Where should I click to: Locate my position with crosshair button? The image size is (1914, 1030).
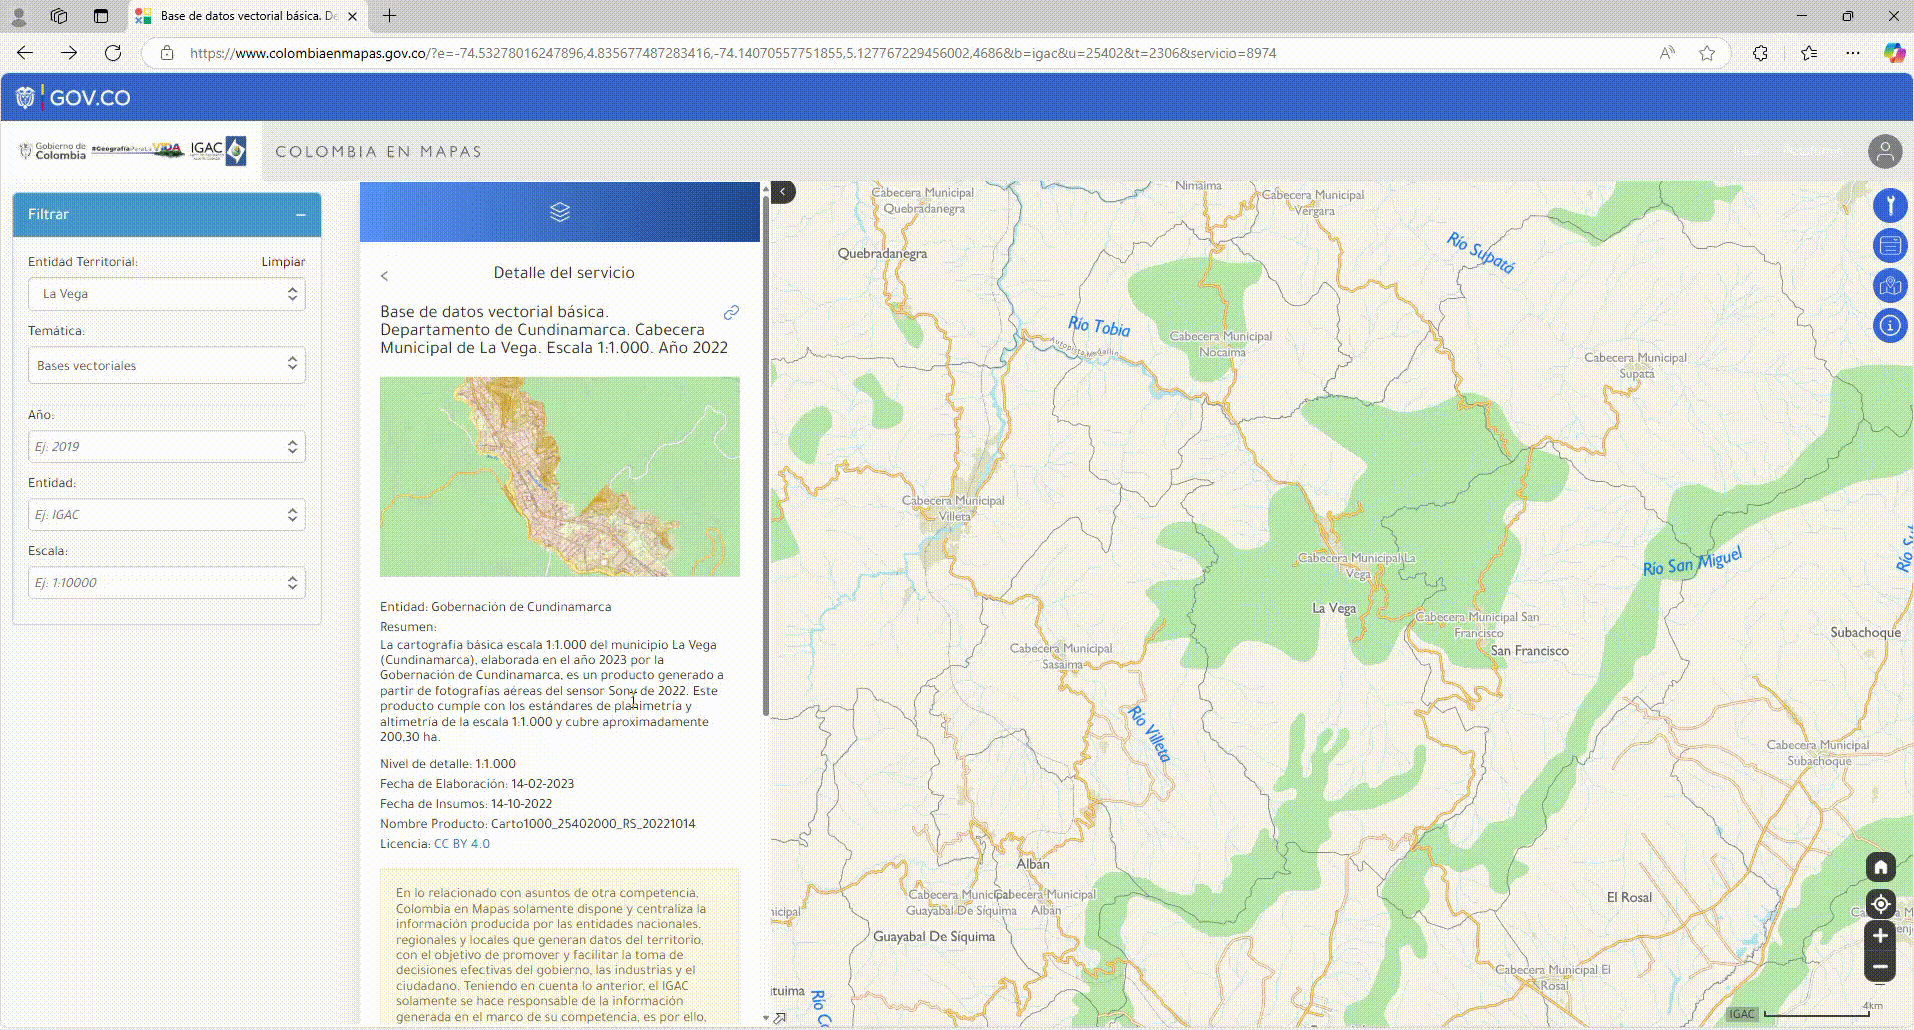(x=1880, y=904)
